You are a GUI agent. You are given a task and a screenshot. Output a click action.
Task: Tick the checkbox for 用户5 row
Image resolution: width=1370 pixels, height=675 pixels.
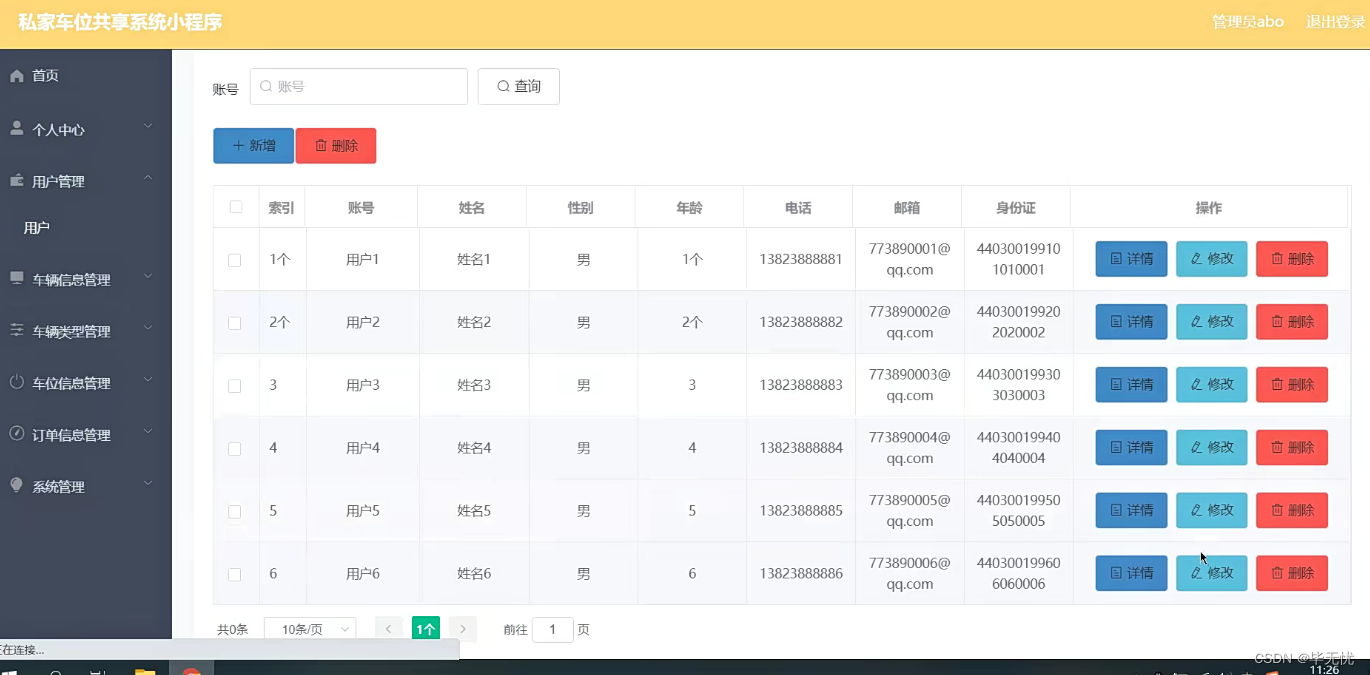click(x=235, y=512)
